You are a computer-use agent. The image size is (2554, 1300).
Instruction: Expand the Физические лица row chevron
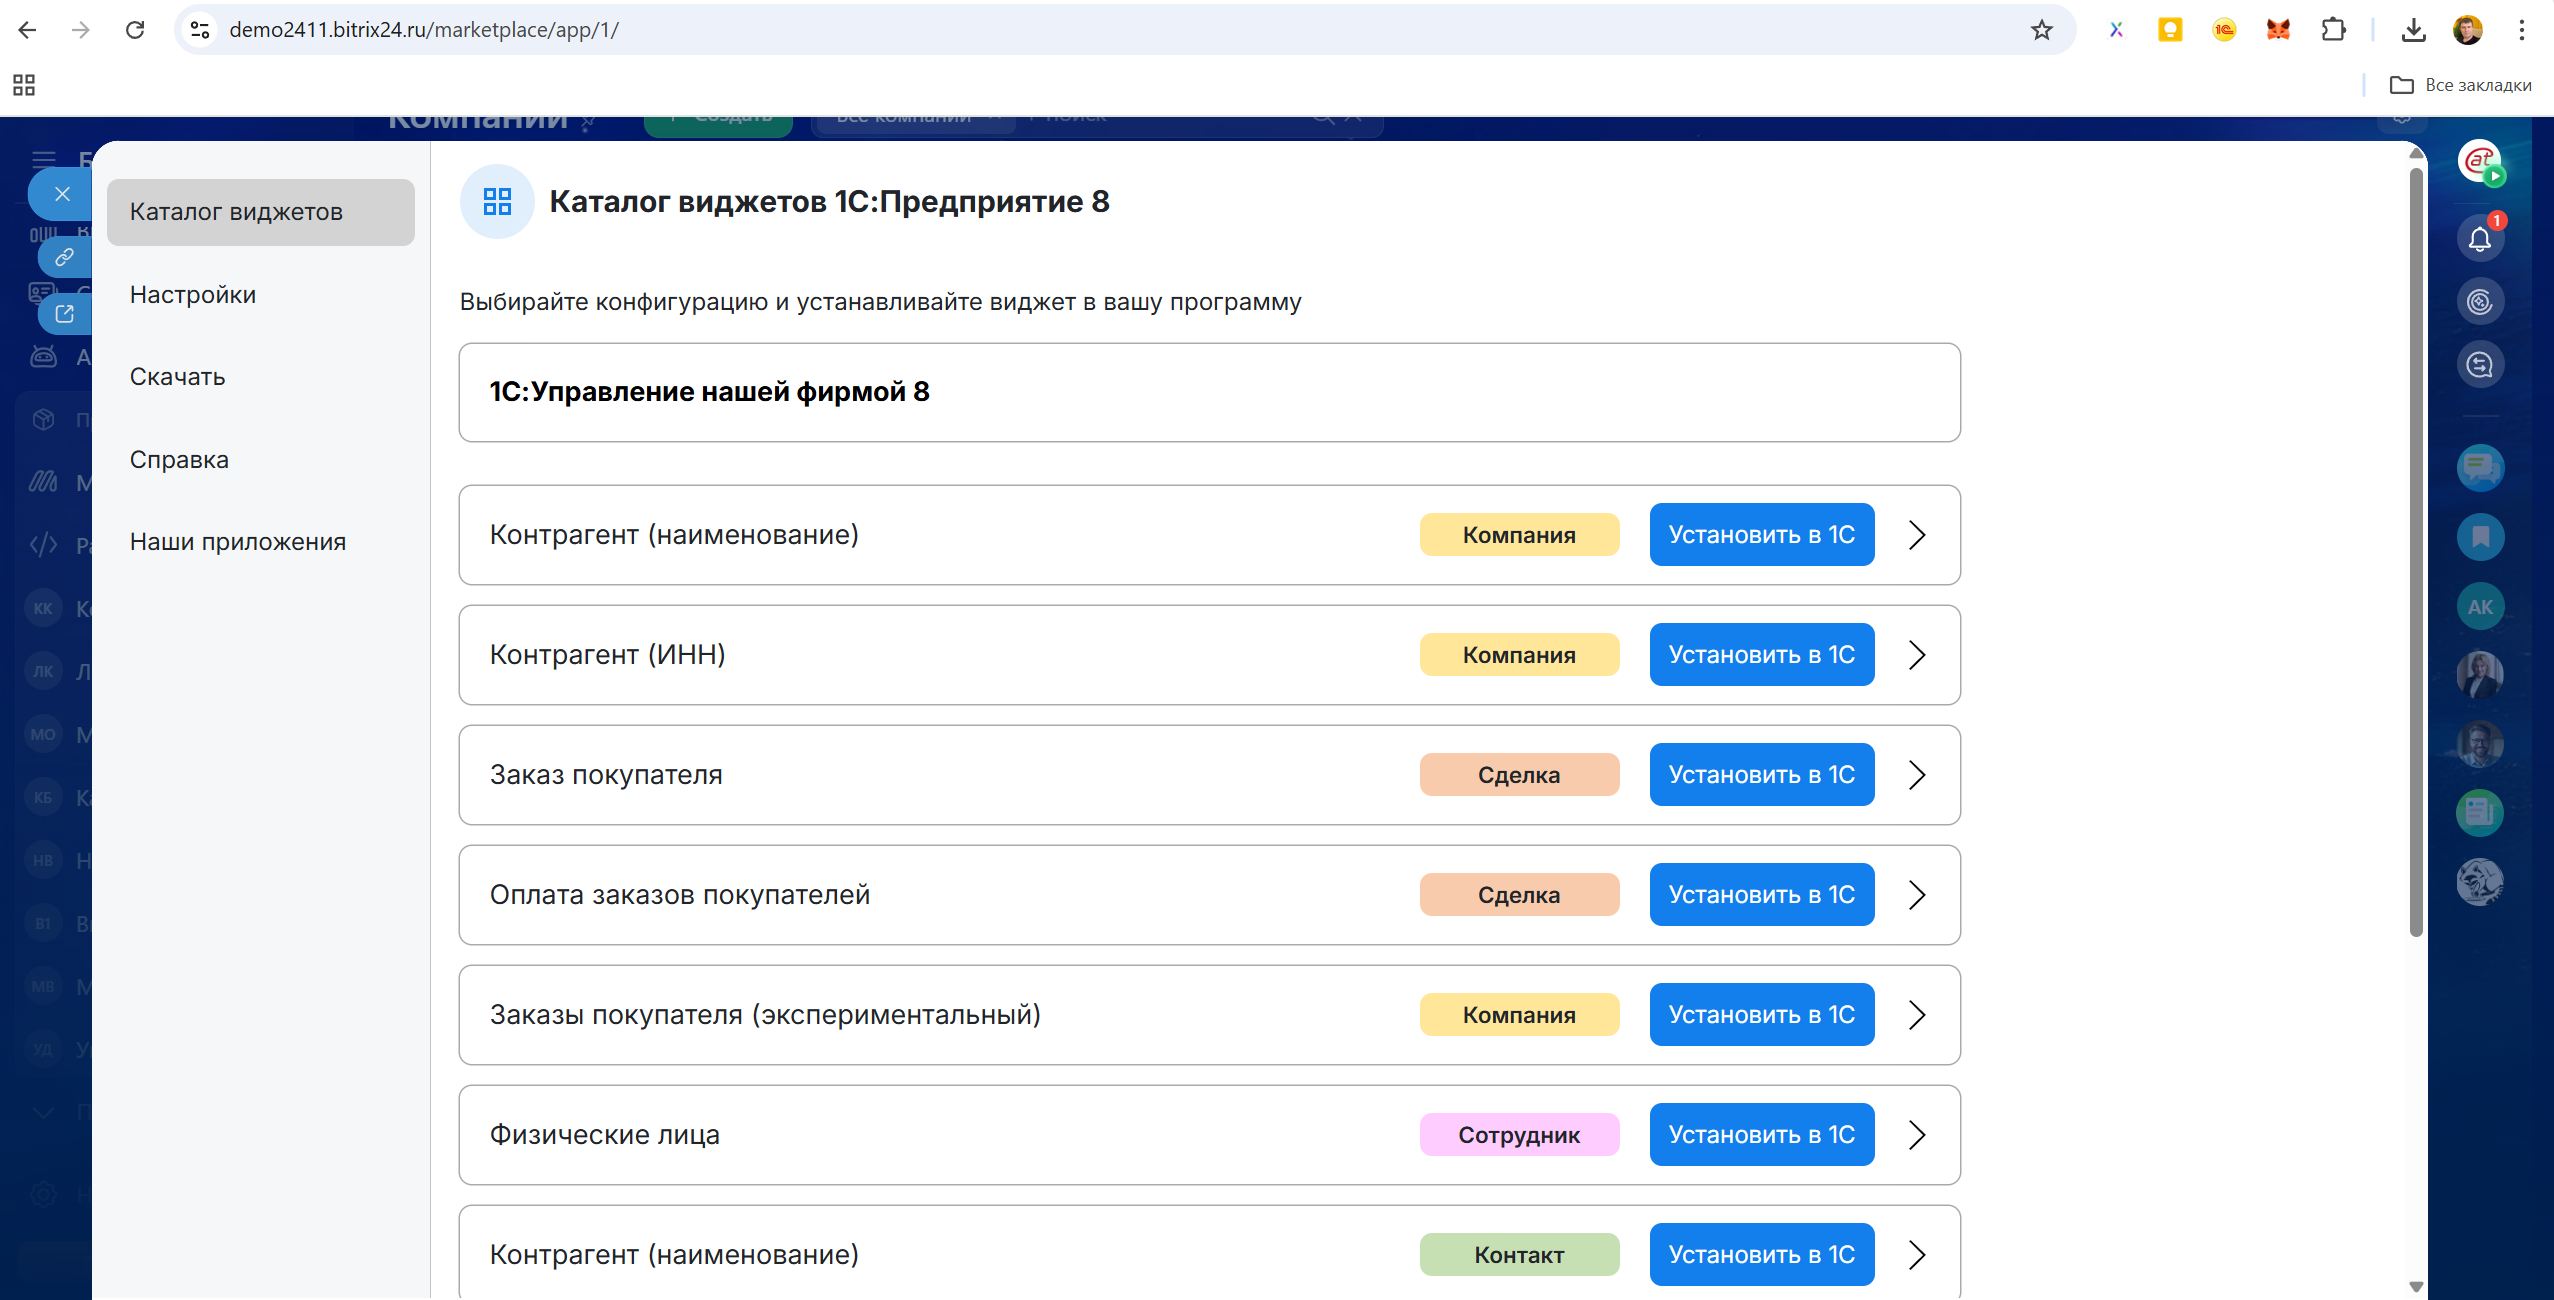[x=1917, y=1135]
